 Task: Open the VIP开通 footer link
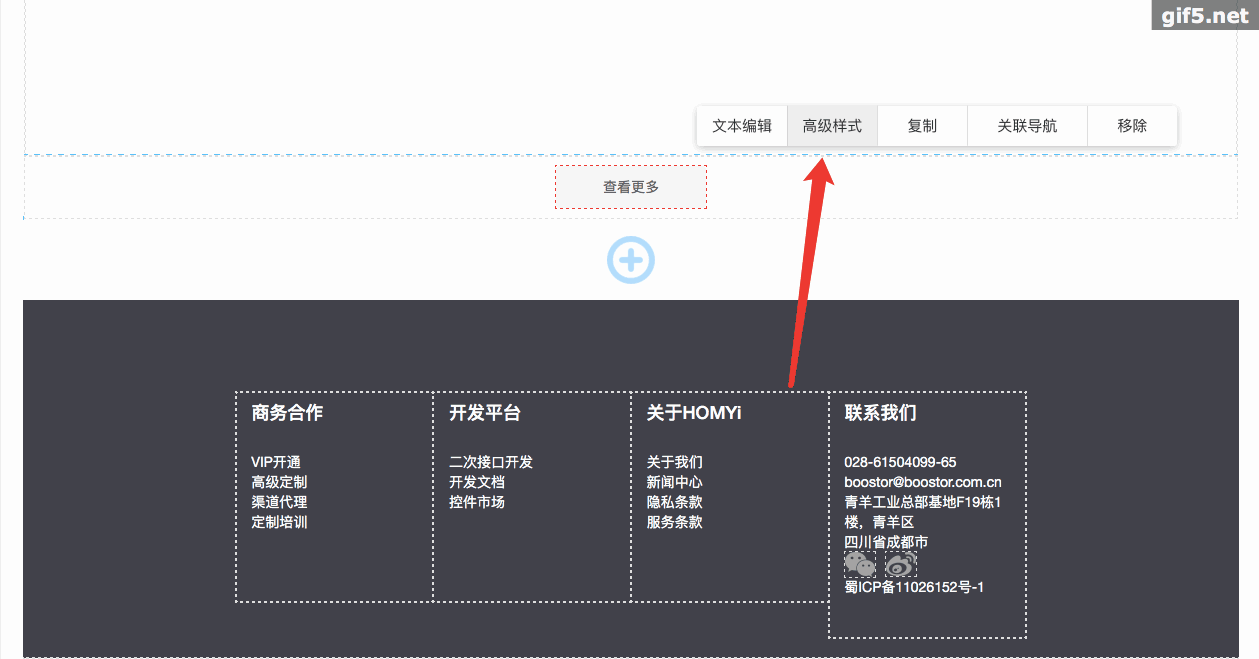276,462
